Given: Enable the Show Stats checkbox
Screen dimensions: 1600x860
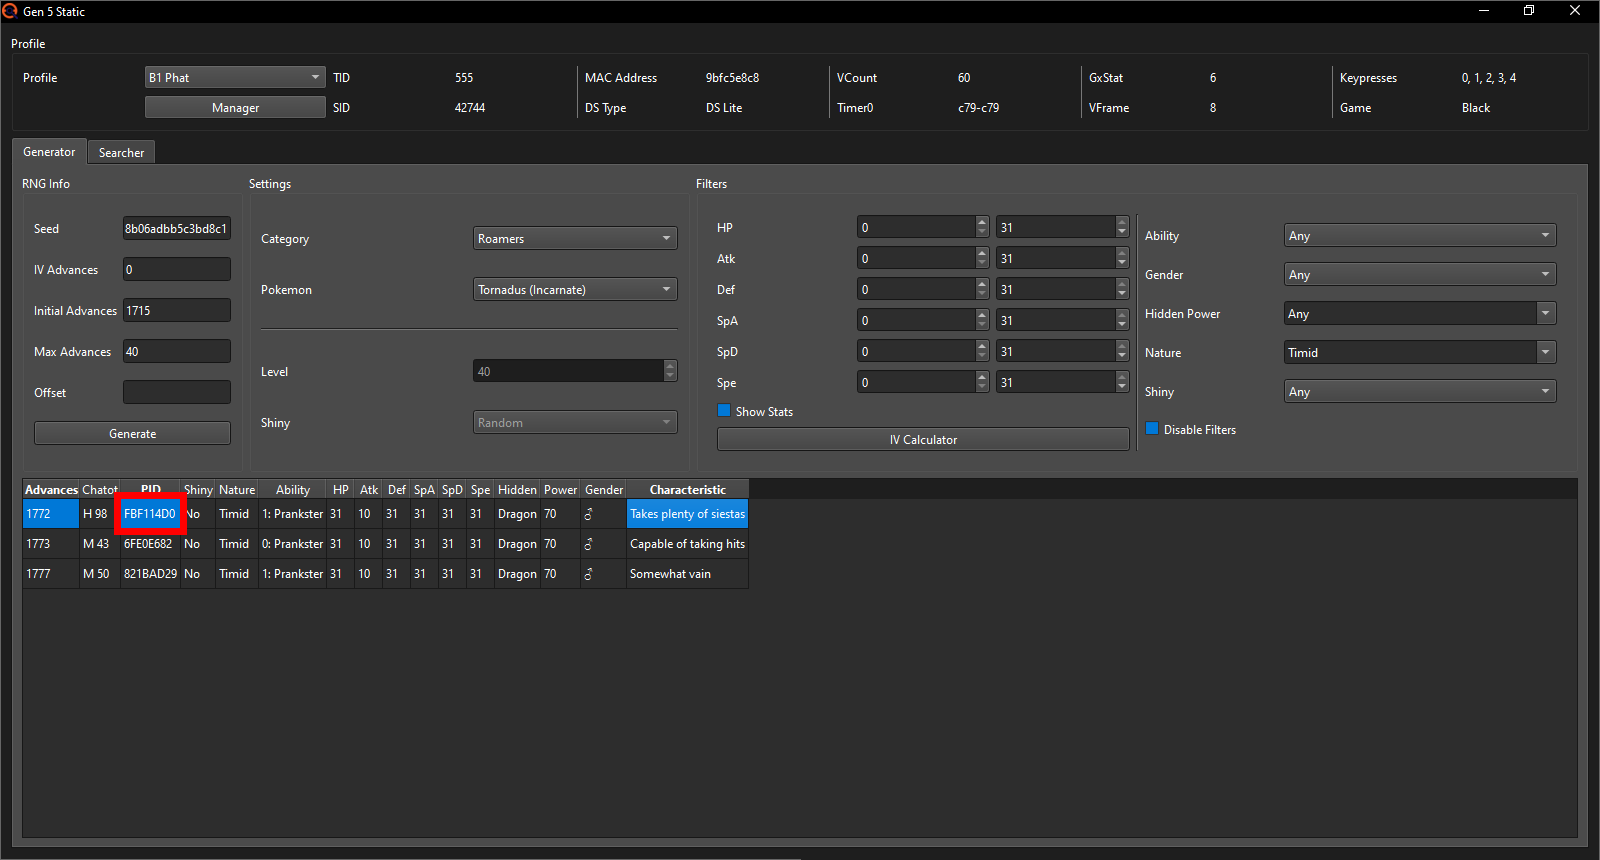Looking at the screenshot, I should point(724,411).
